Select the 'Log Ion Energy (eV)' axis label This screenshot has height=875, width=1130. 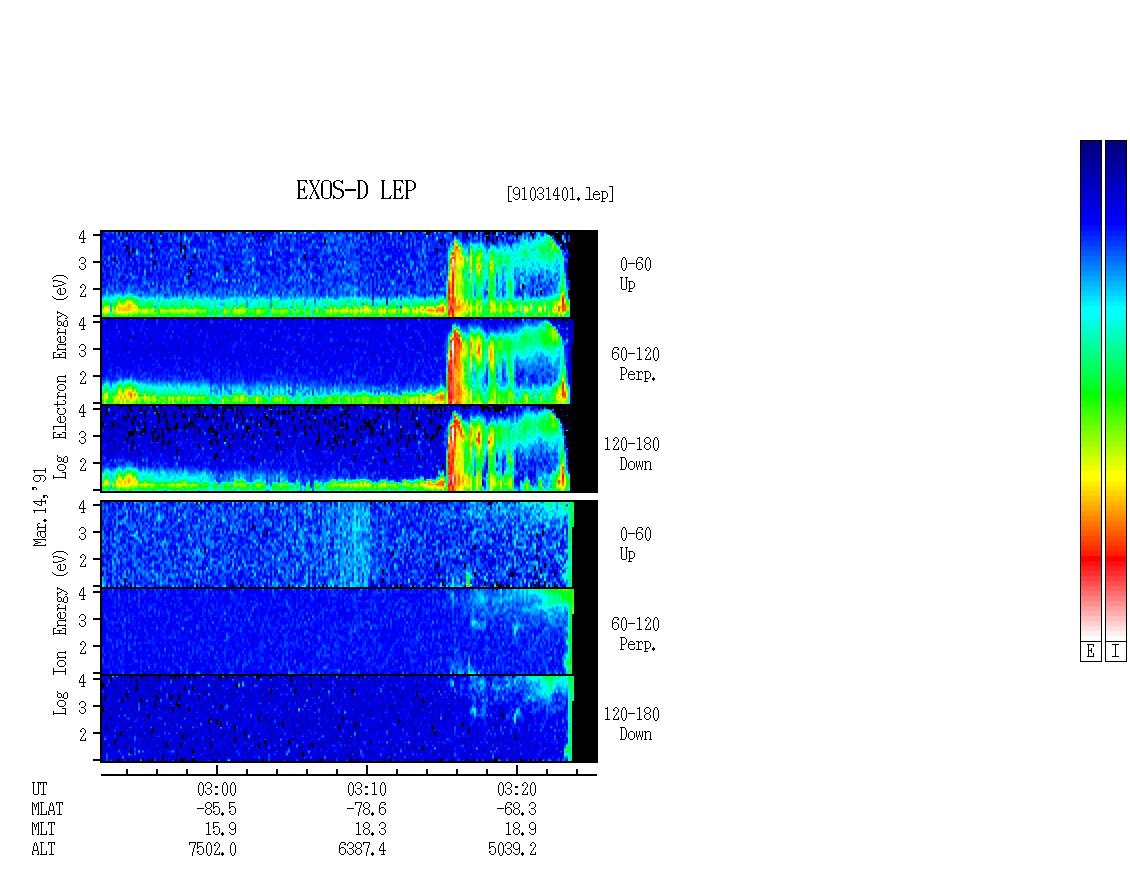click(x=60, y=633)
